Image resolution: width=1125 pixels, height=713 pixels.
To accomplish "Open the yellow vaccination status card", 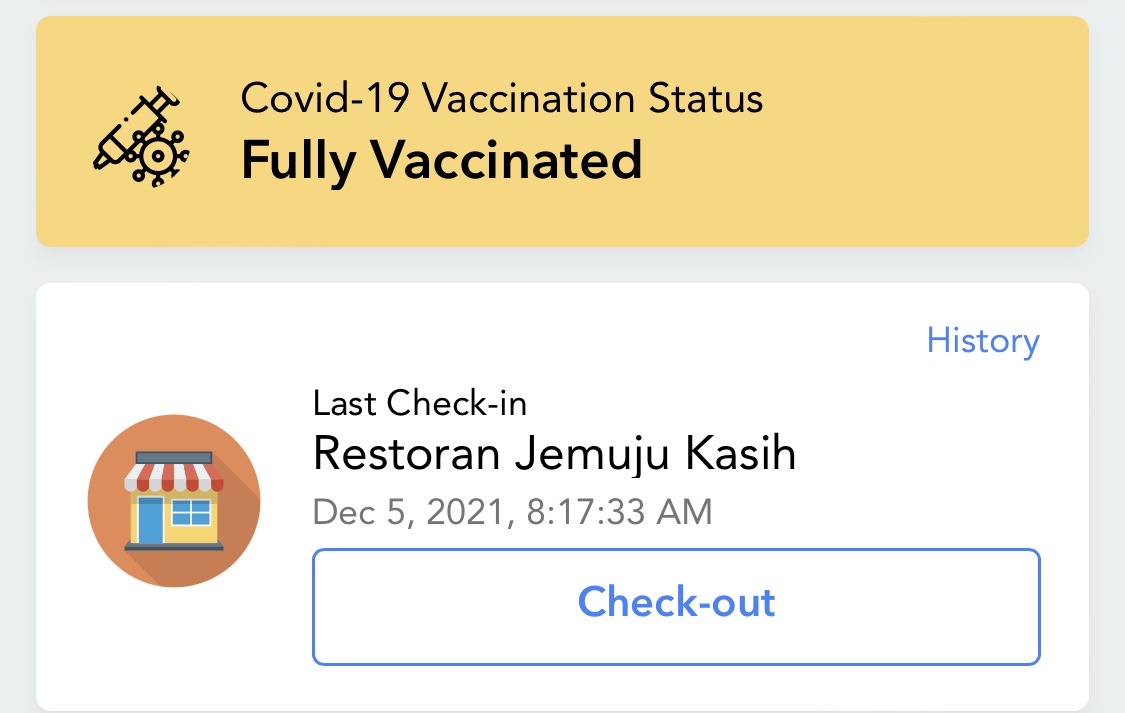I will pyautogui.click(x=562, y=130).
